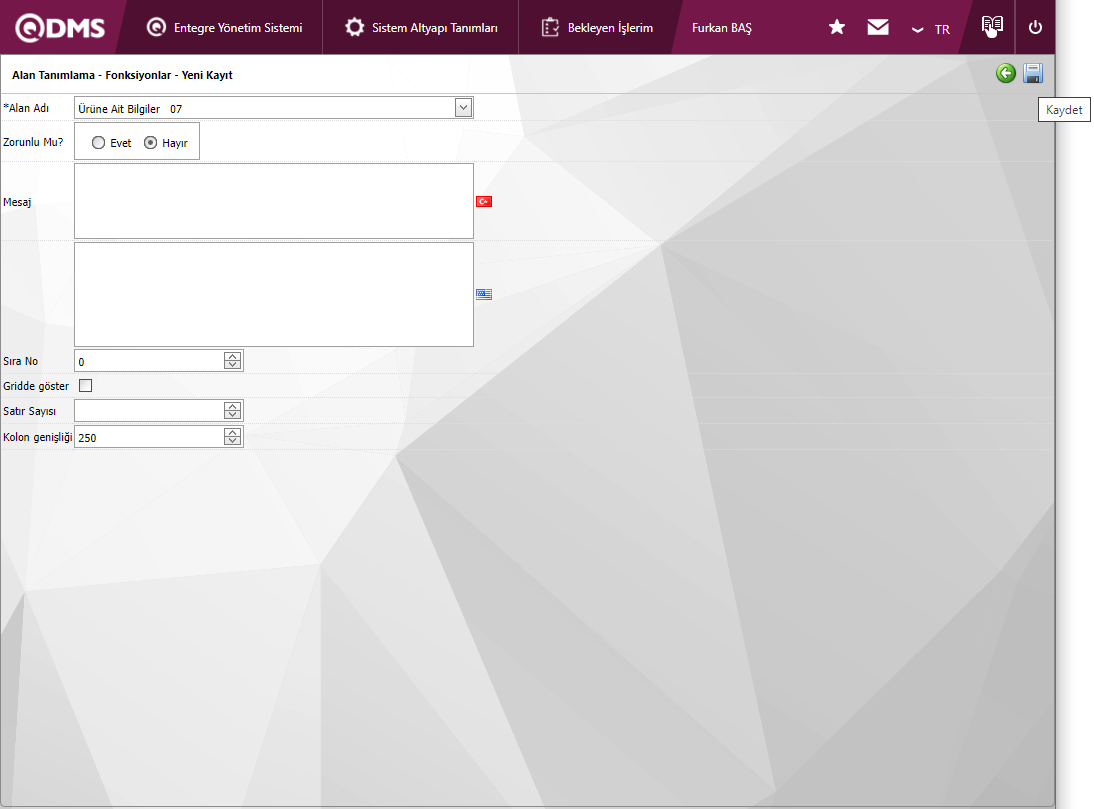Open Entegre Yönetim Sistemi menu
This screenshot has height=809, width=1094.
pyautogui.click(x=225, y=27)
